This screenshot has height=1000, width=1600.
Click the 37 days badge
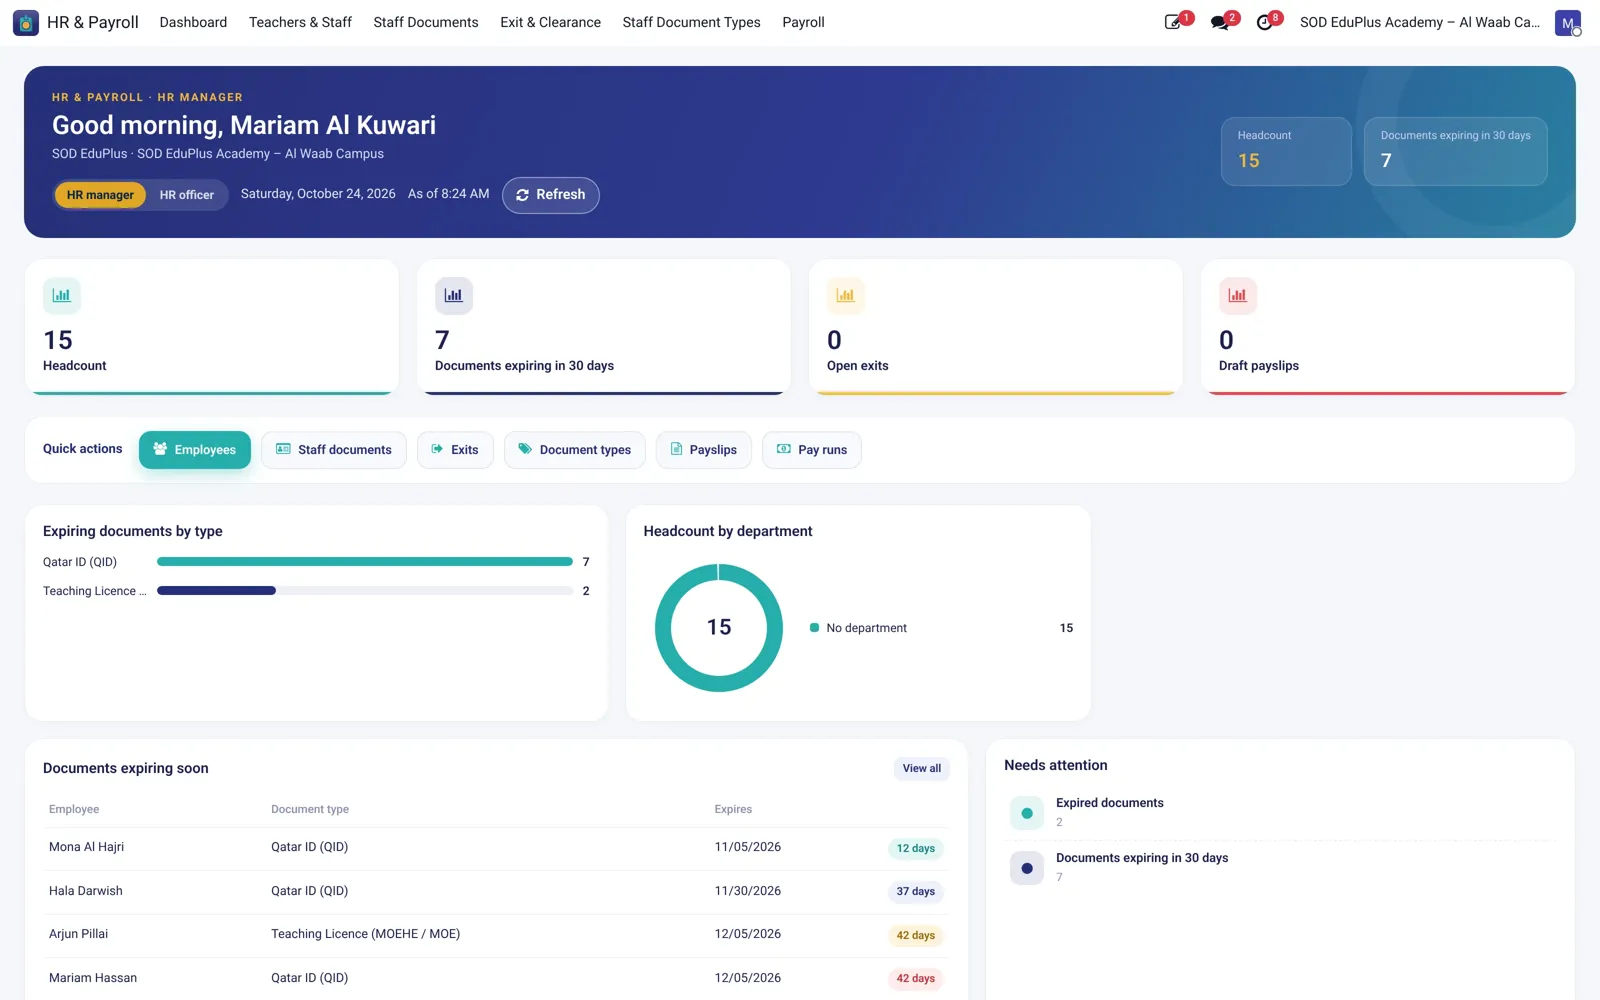(916, 892)
